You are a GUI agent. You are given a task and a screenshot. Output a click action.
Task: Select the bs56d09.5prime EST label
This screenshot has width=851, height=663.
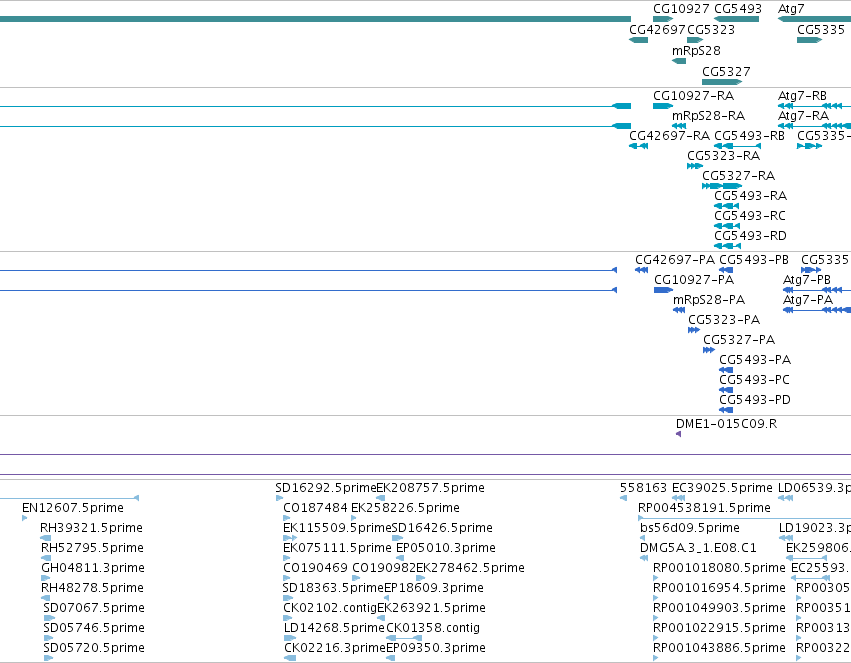click(690, 528)
